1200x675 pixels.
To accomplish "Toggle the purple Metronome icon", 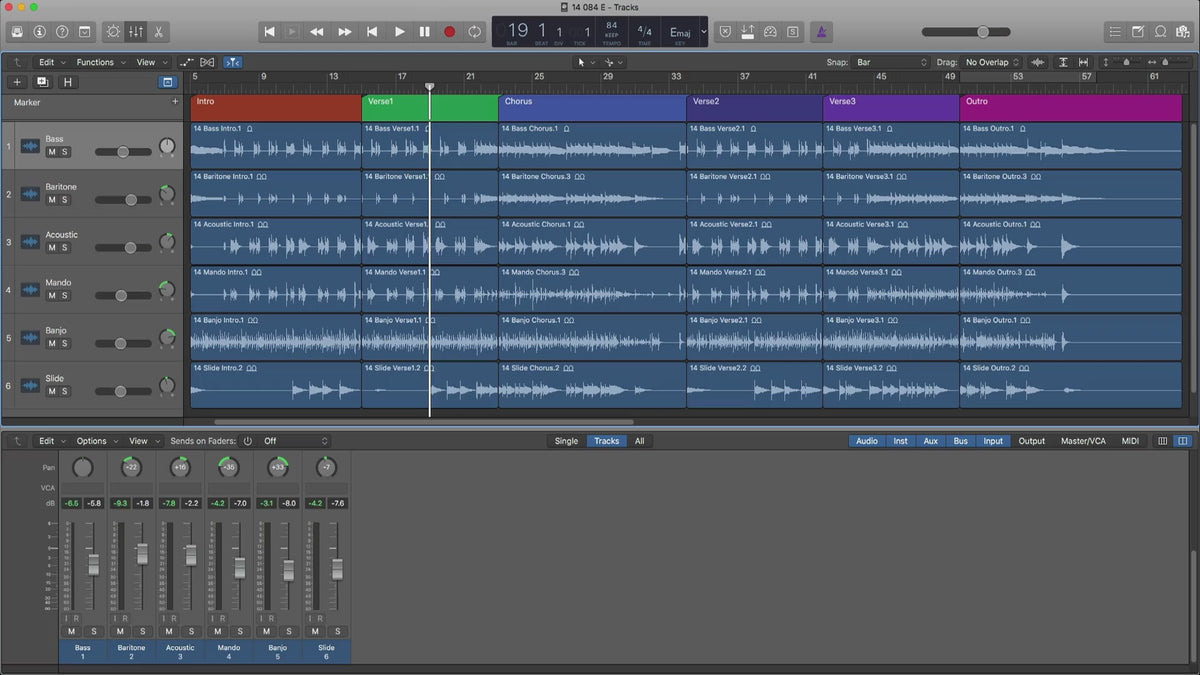I will coord(820,32).
